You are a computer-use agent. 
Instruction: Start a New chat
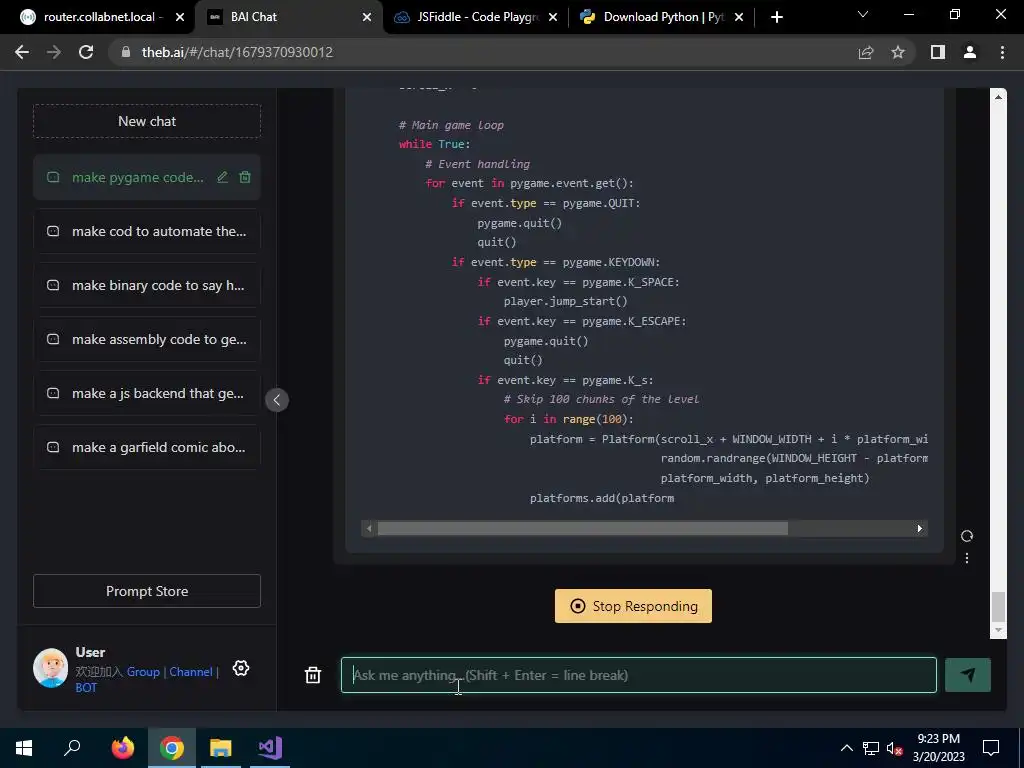147,121
